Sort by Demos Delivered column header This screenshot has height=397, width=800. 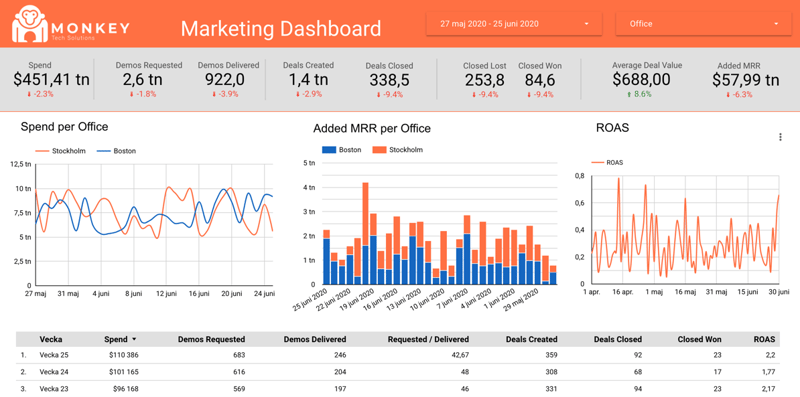coord(315,339)
